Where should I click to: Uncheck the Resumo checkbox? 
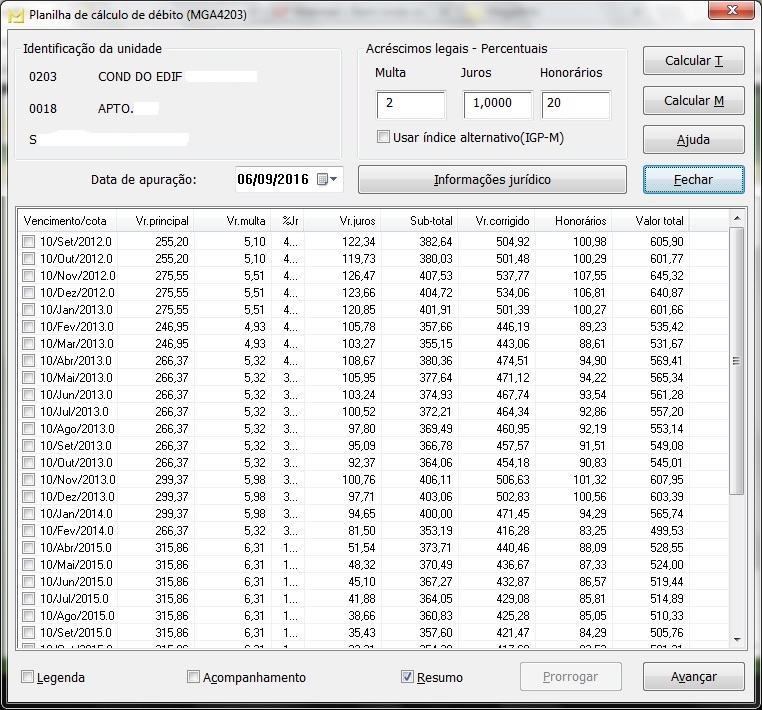tap(407, 677)
